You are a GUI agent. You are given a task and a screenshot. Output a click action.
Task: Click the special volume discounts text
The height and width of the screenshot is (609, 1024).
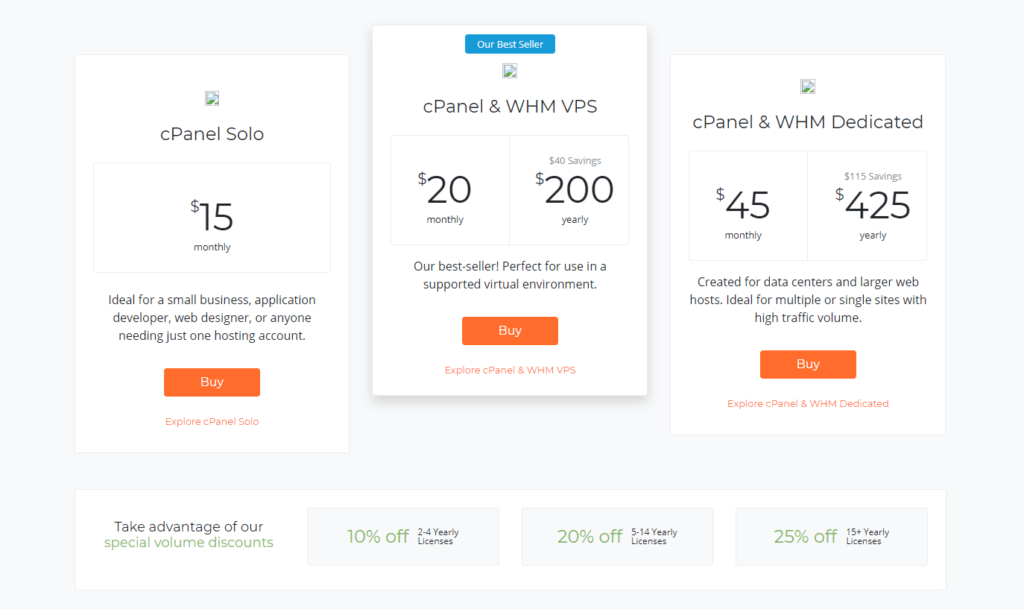click(188, 543)
